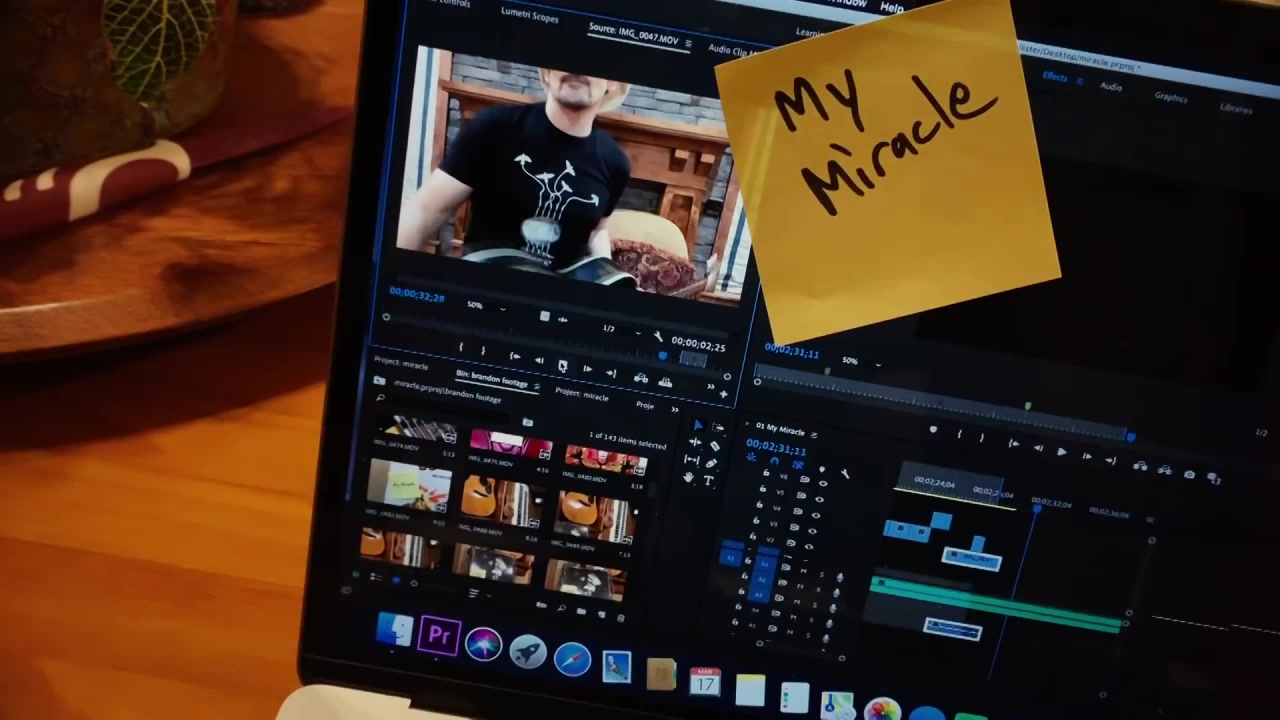1280x720 pixels.
Task: Select the Selection arrow tool
Action: coord(697,425)
